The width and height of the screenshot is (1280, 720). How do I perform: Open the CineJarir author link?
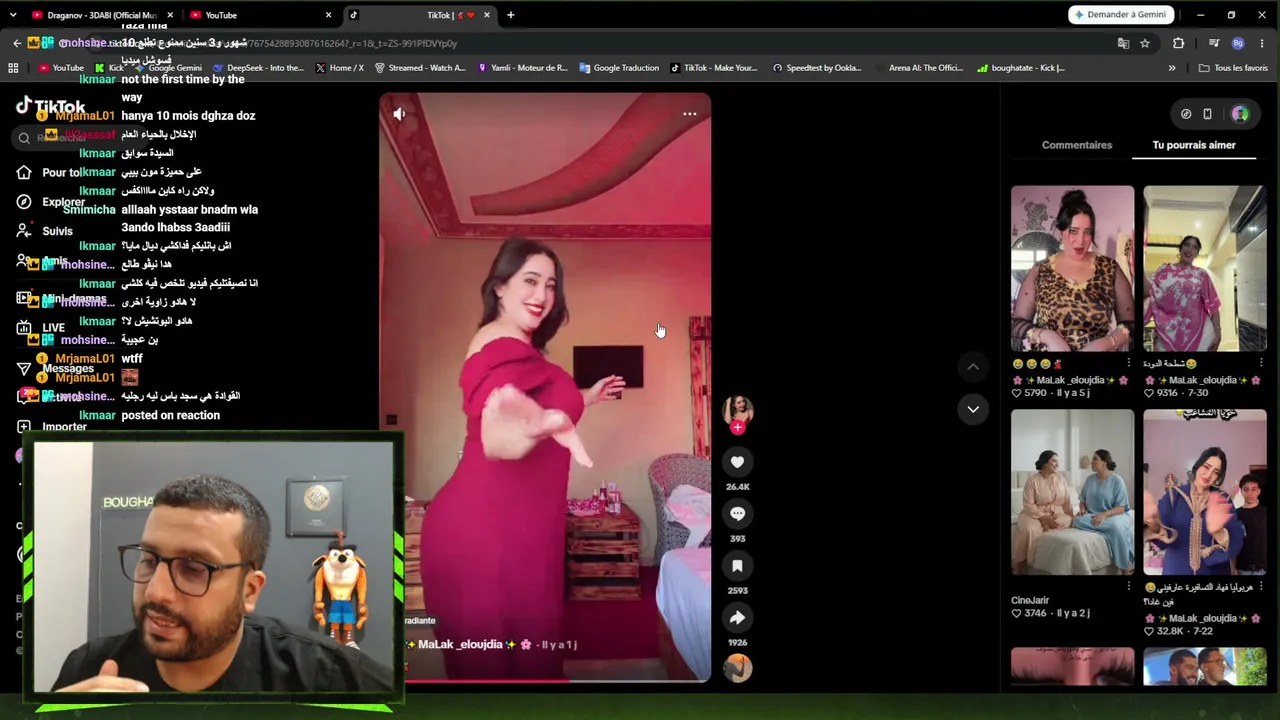tap(1030, 601)
